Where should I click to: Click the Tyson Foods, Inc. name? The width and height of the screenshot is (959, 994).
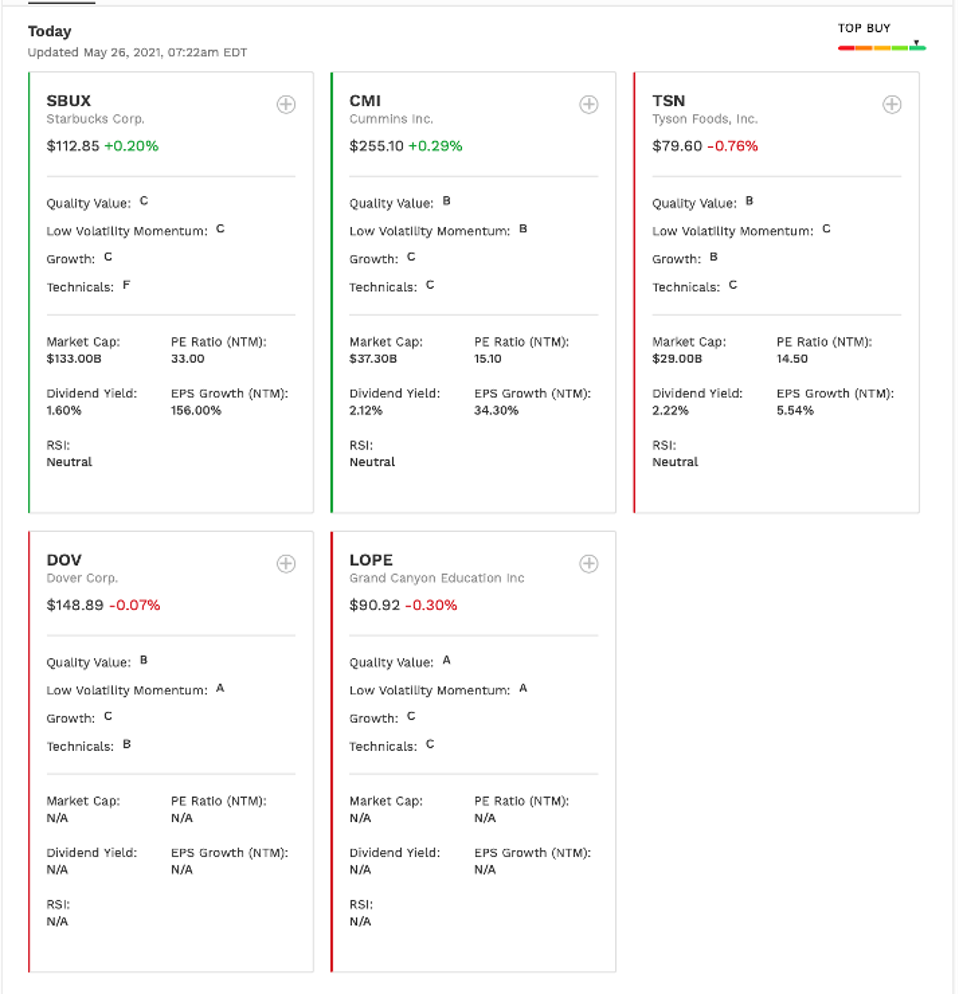[705, 119]
